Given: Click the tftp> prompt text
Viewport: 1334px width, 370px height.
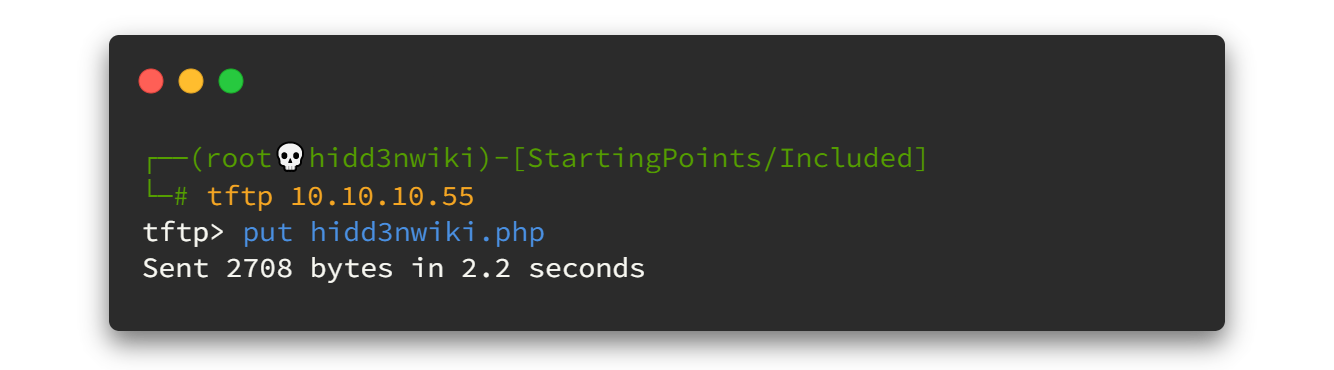Looking at the screenshot, I should [x=183, y=233].
